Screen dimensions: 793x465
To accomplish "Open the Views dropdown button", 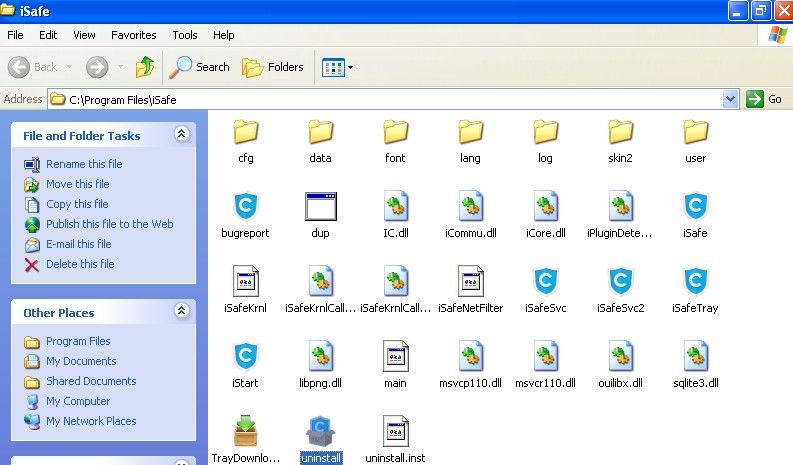I will (337, 67).
